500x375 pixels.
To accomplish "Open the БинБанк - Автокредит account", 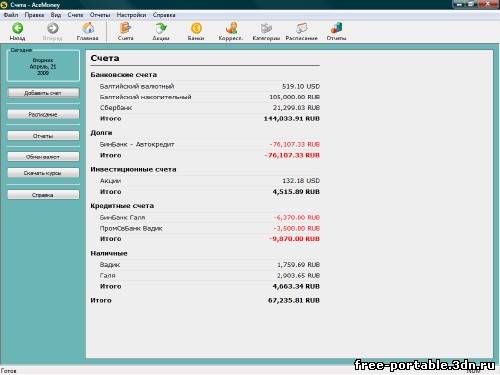I will (137, 144).
